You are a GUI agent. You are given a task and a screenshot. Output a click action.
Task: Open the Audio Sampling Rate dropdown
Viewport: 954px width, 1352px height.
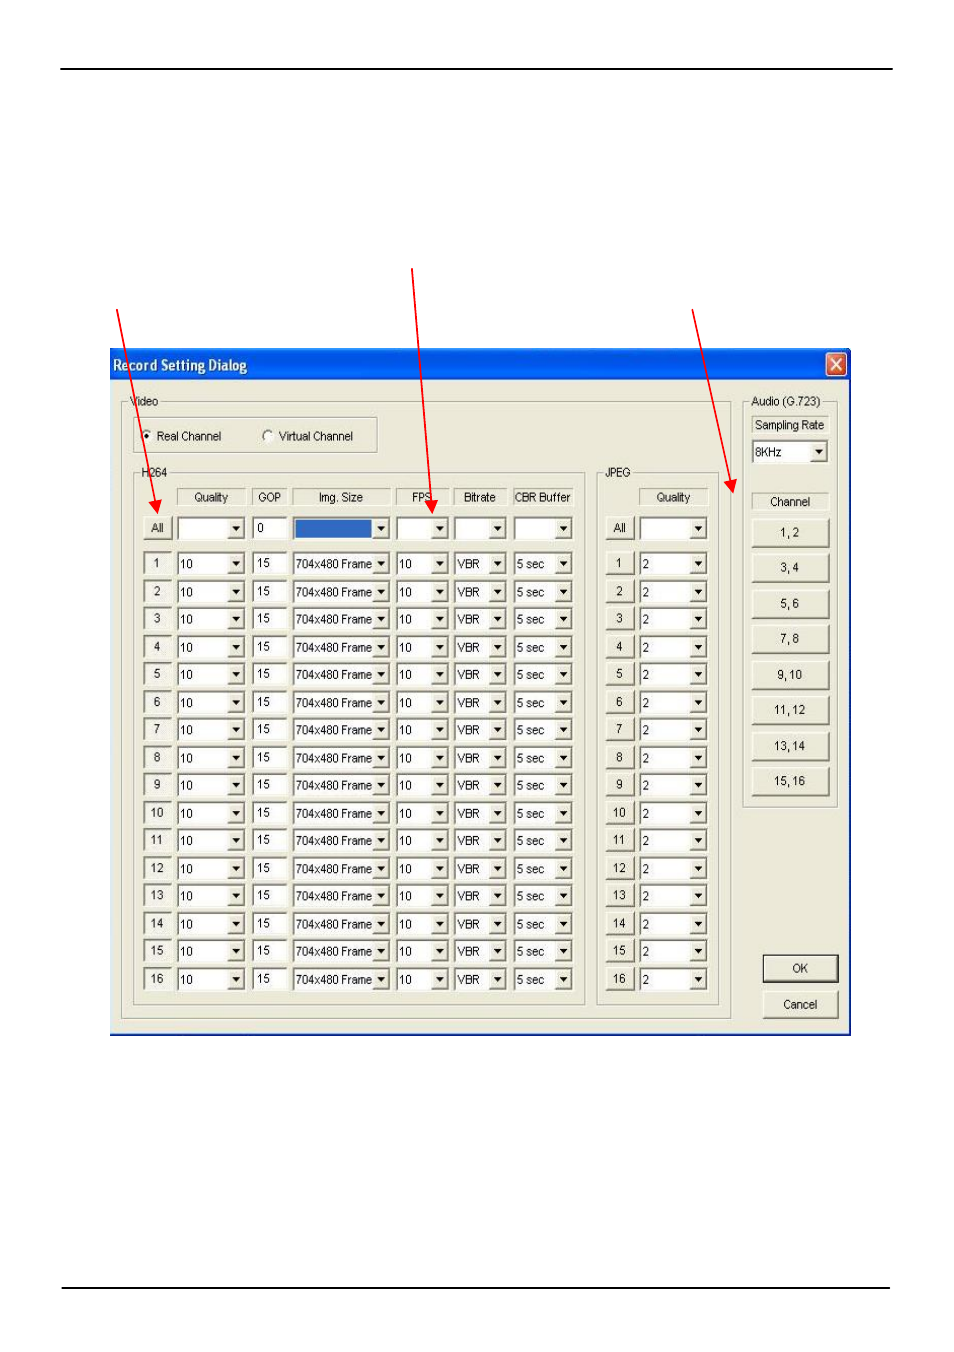tap(818, 452)
